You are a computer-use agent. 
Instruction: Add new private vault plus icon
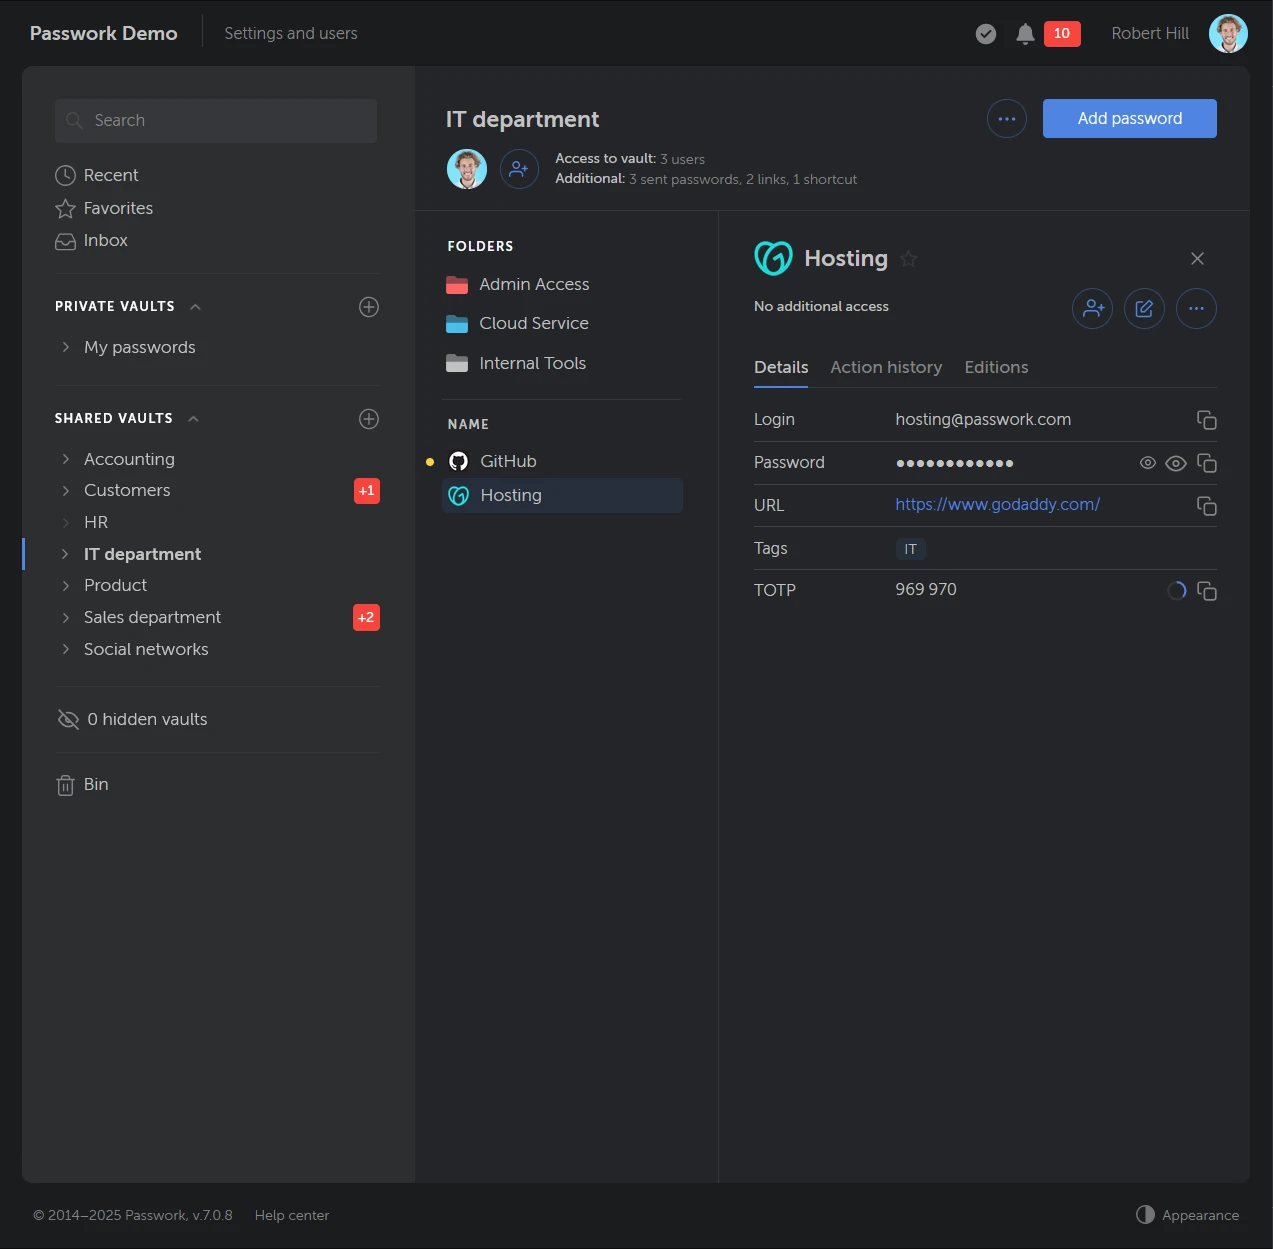point(369,307)
